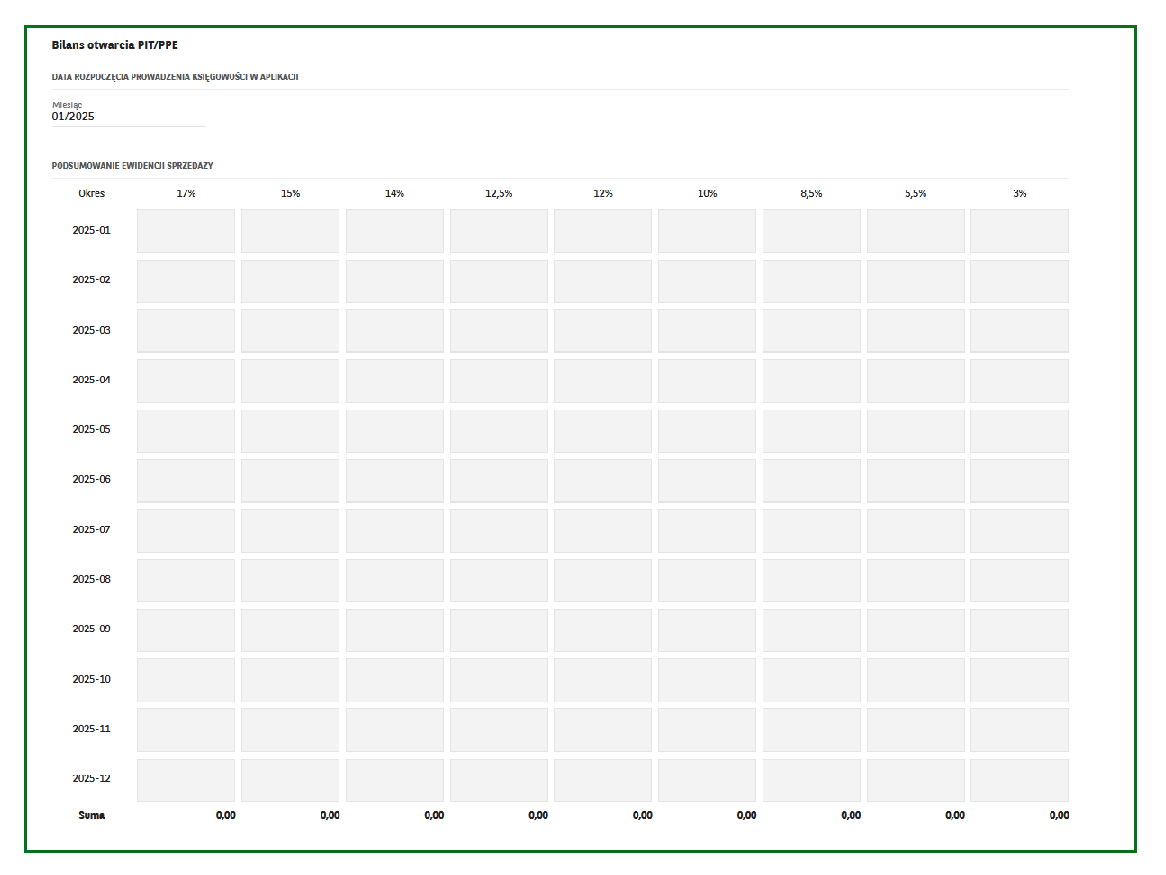Click the Suma total under 17%

pos(226,816)
